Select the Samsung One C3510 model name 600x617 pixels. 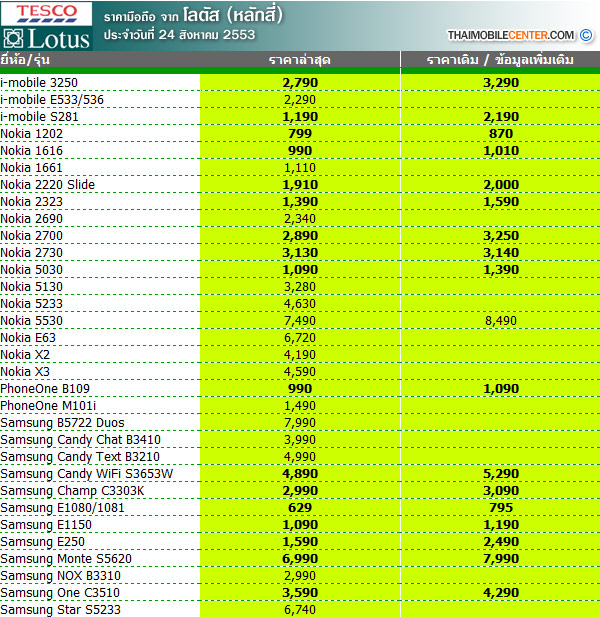pos(60,593)
